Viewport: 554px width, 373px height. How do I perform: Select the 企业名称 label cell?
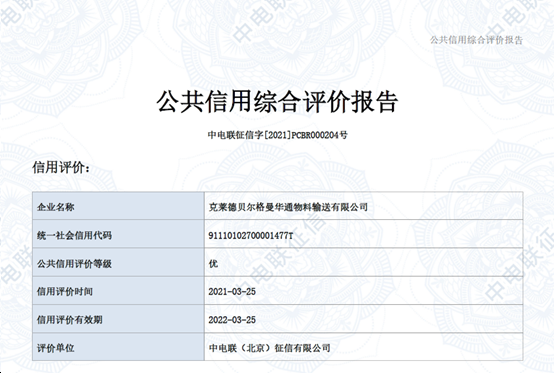(x=118, y=206)
